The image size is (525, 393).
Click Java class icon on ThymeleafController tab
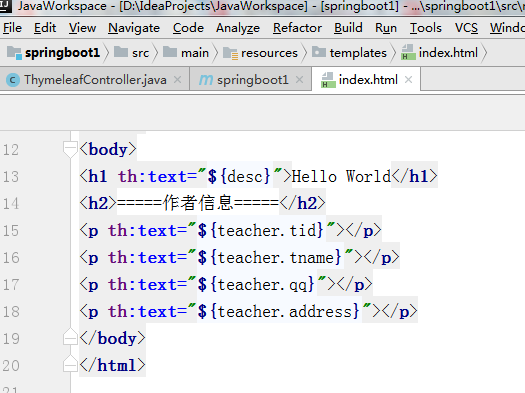point(13,80)
